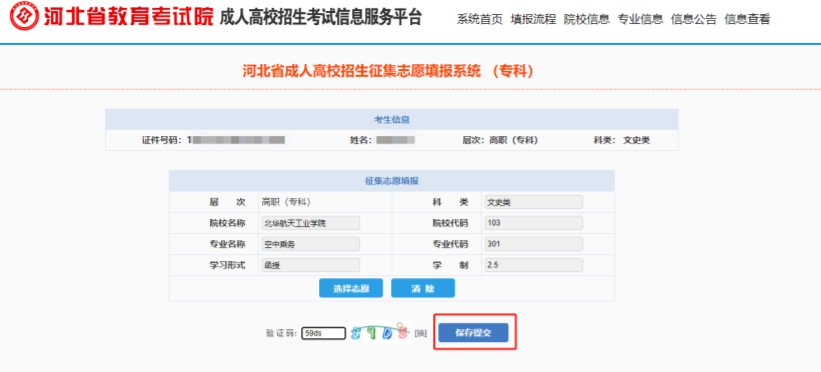
Task: View 信息公告 navigation item
Action: 694,20
